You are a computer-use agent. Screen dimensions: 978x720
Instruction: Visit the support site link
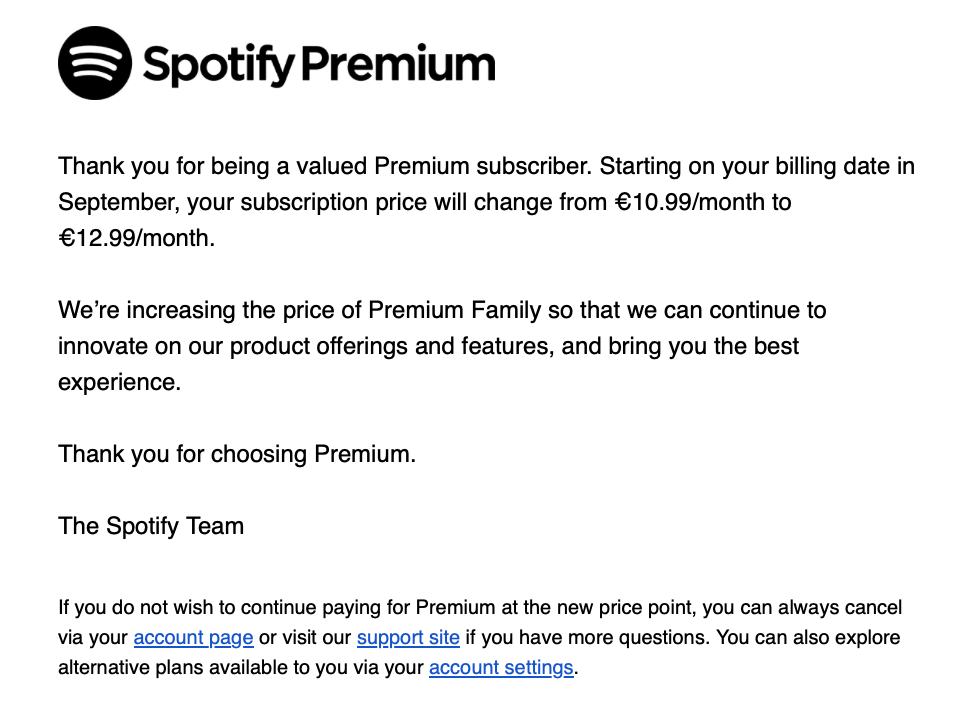408,637
